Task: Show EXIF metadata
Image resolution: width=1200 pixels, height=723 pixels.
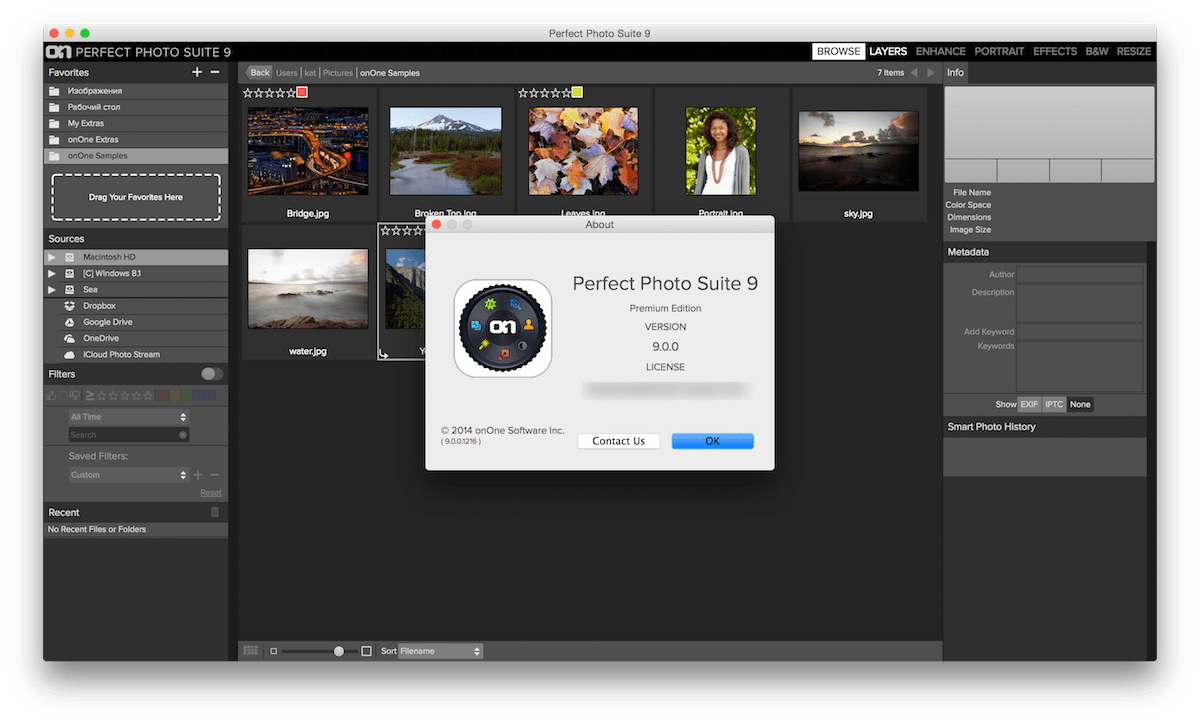Action: coord(1029,404)
